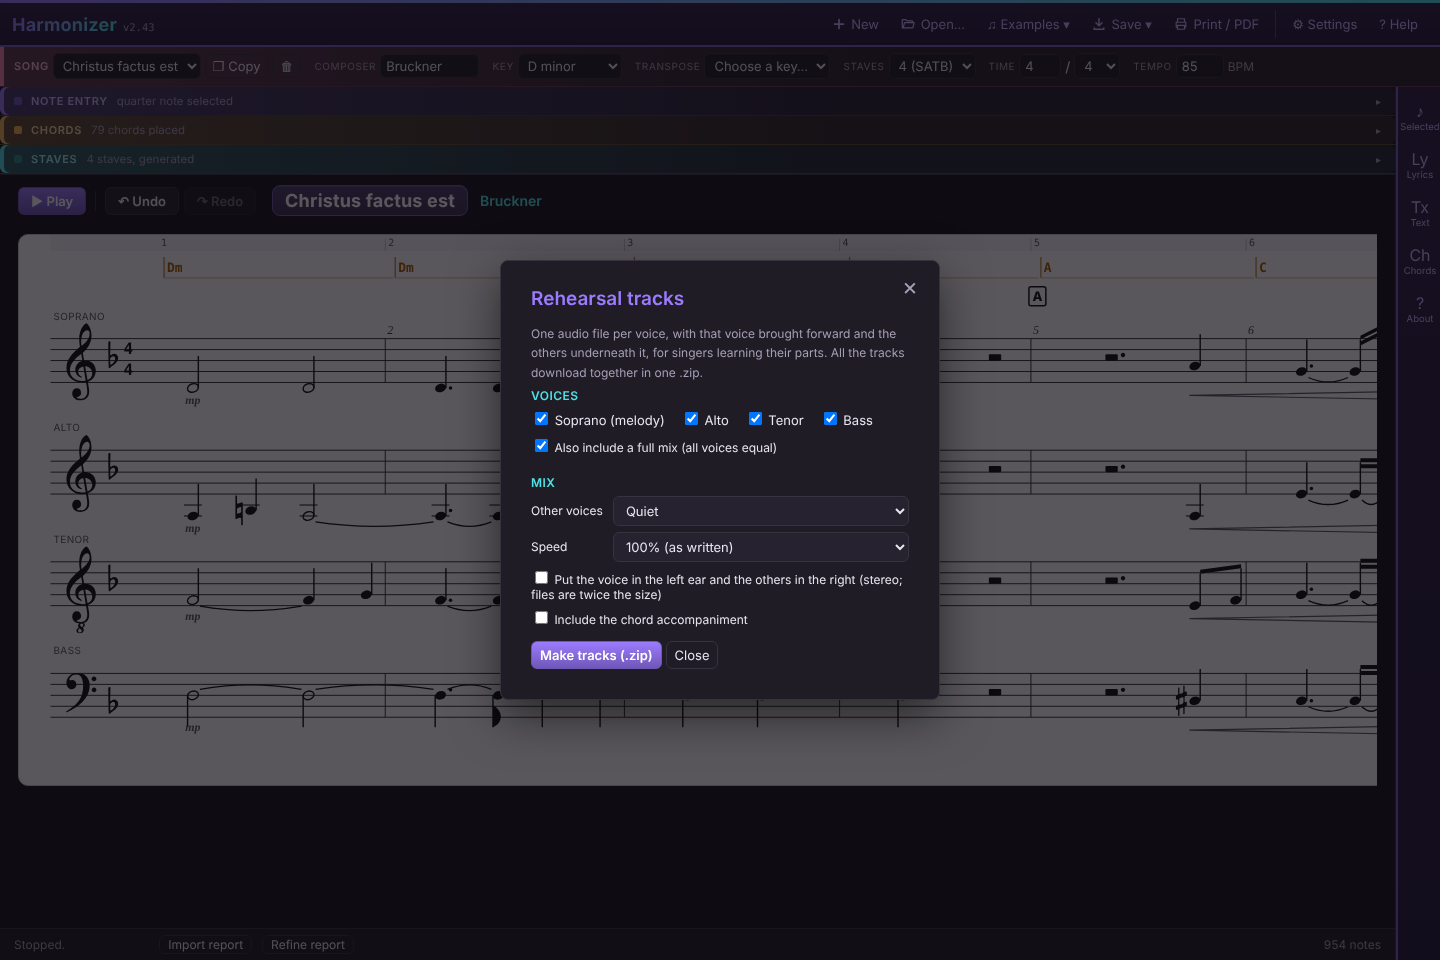The image size is (1440, 960).
Task: Open the Examples menu
Action: [x=1028, y=24]
